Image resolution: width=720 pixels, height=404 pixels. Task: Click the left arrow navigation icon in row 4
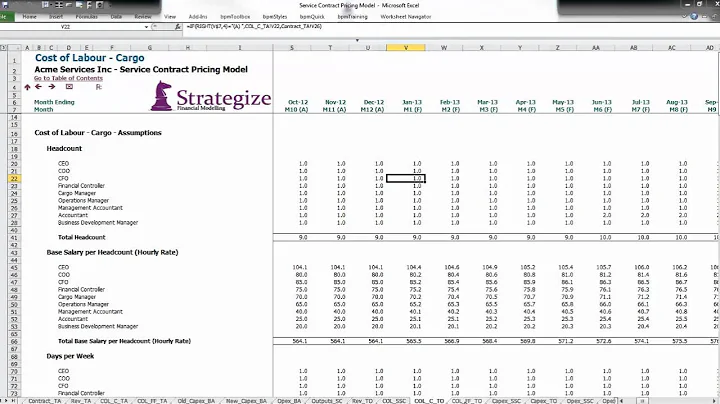pyautogui.click(x=39, y=86)
